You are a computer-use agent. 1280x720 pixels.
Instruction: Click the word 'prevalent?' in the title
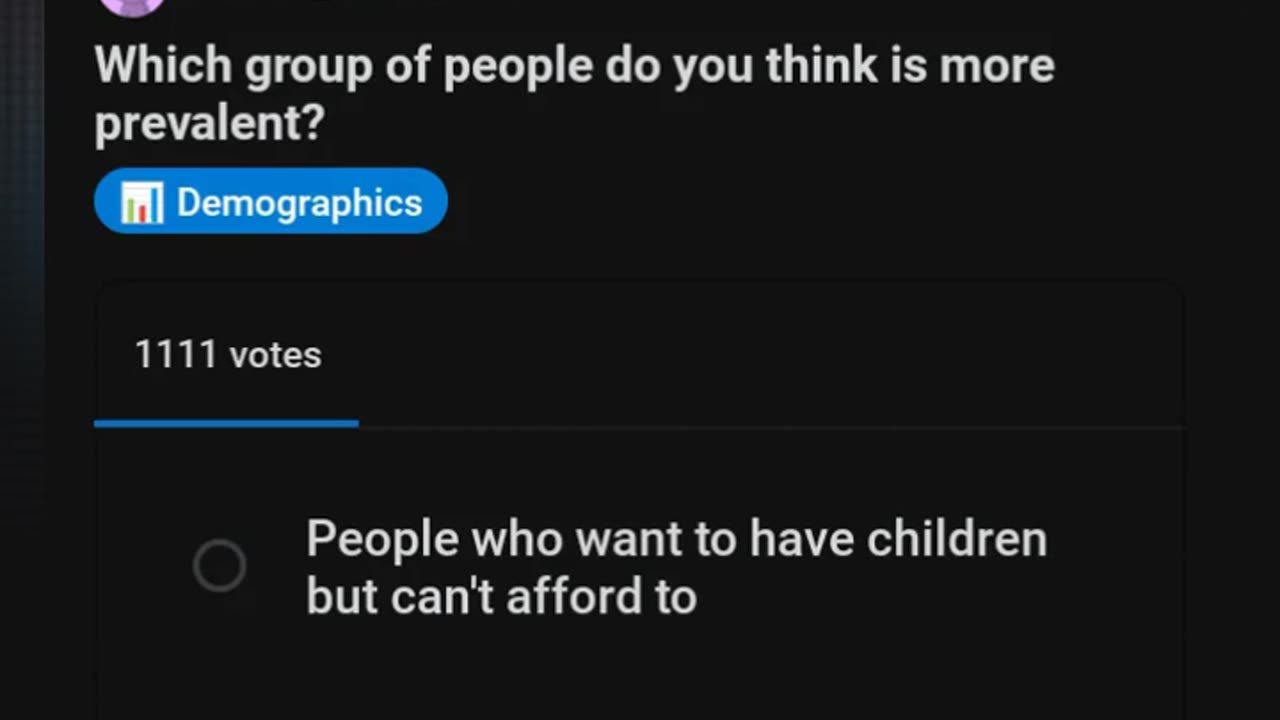(x=210, y=124)
